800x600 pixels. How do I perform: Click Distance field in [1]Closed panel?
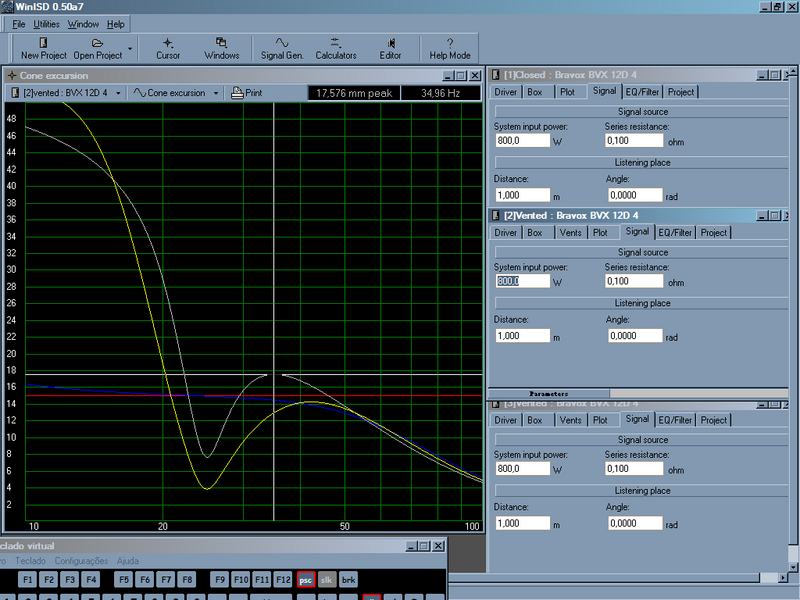522,195
